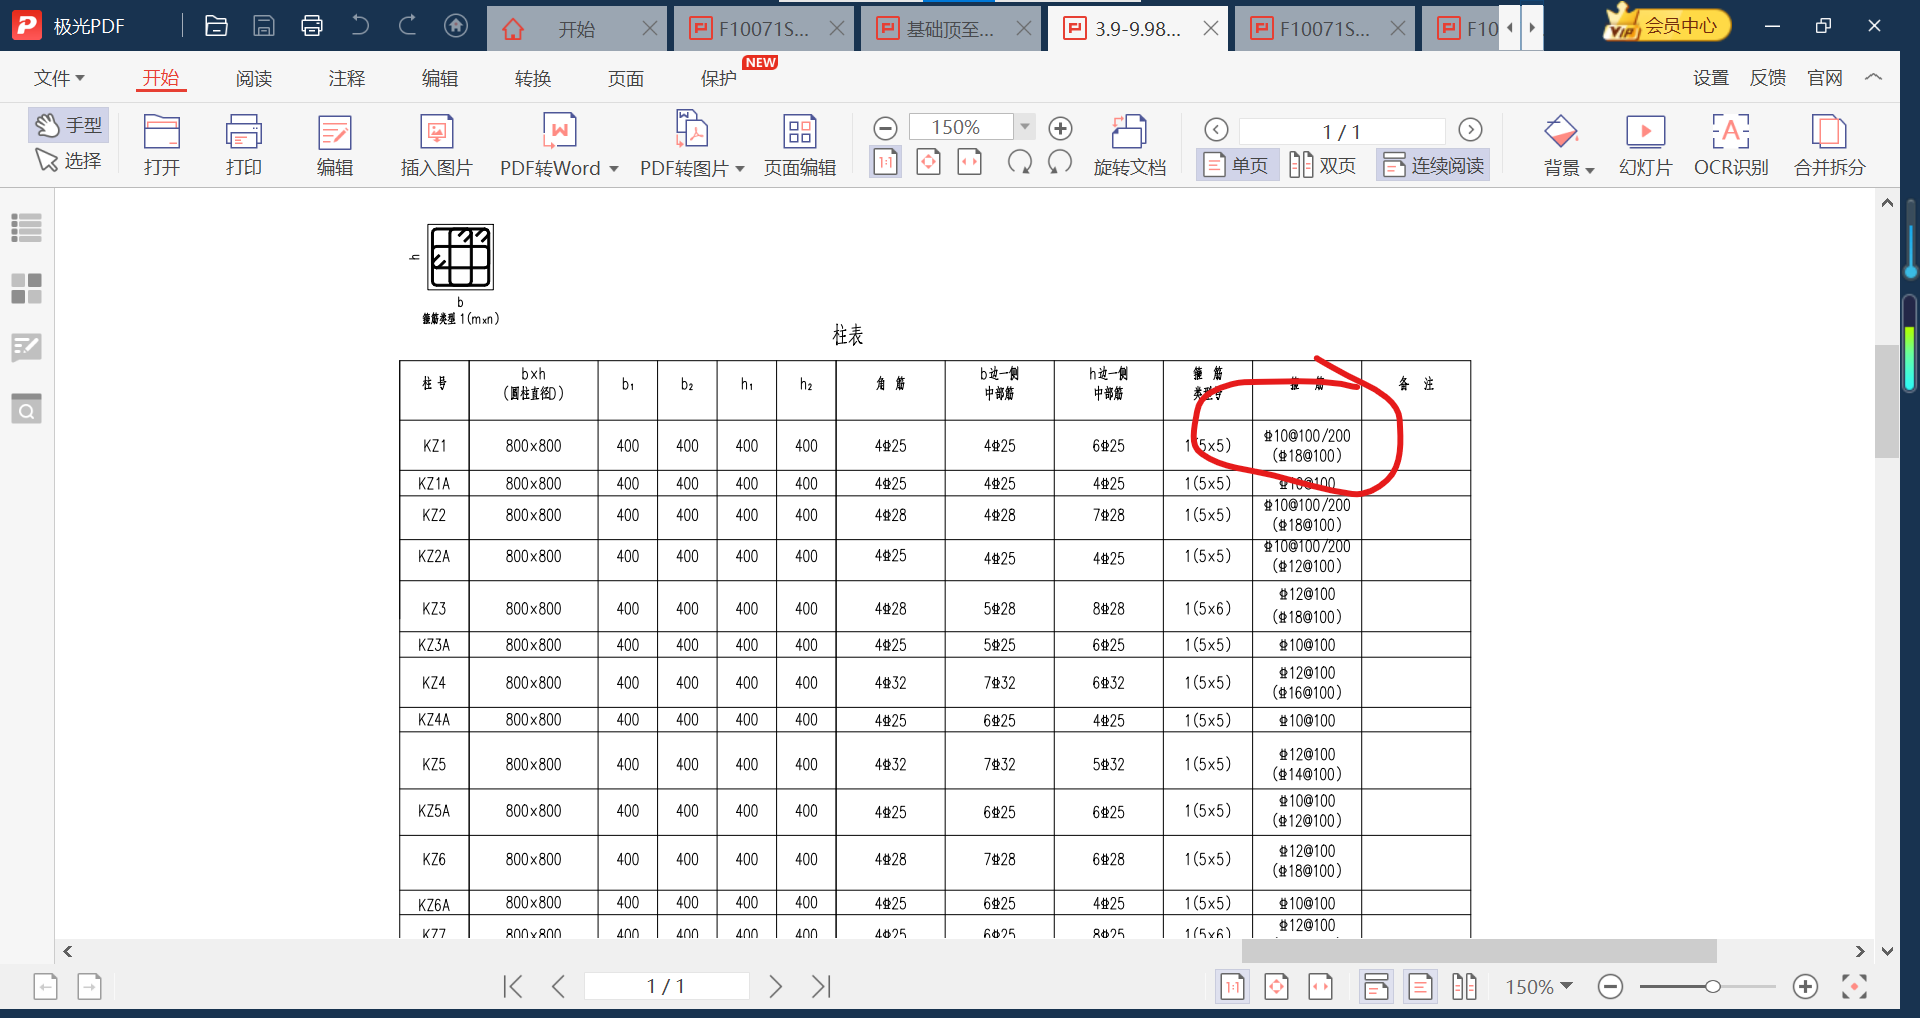
Task: Switch to the 选择 selection tool
Action: (68, 160)
